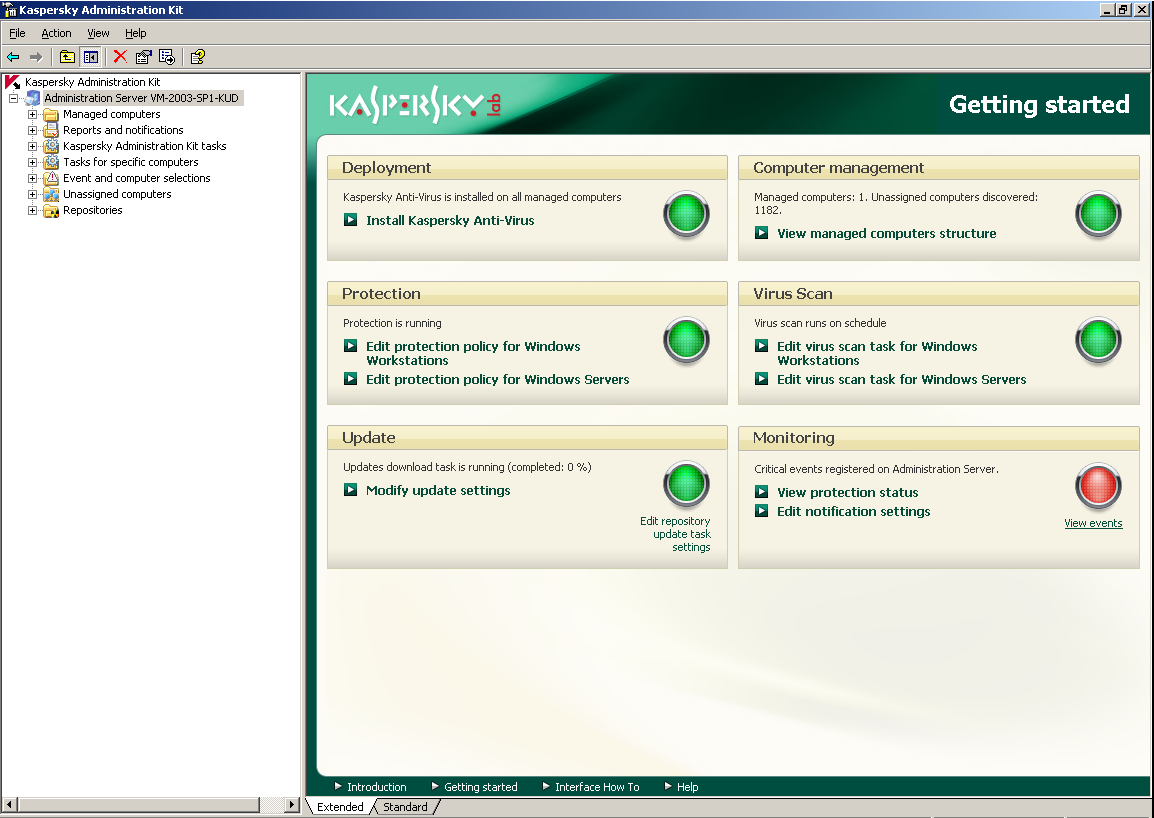Open the Install Kaspersky Anti-Virus link
Image resolution: width=1154 pixels, height=818 pixels.
(450, 220)
